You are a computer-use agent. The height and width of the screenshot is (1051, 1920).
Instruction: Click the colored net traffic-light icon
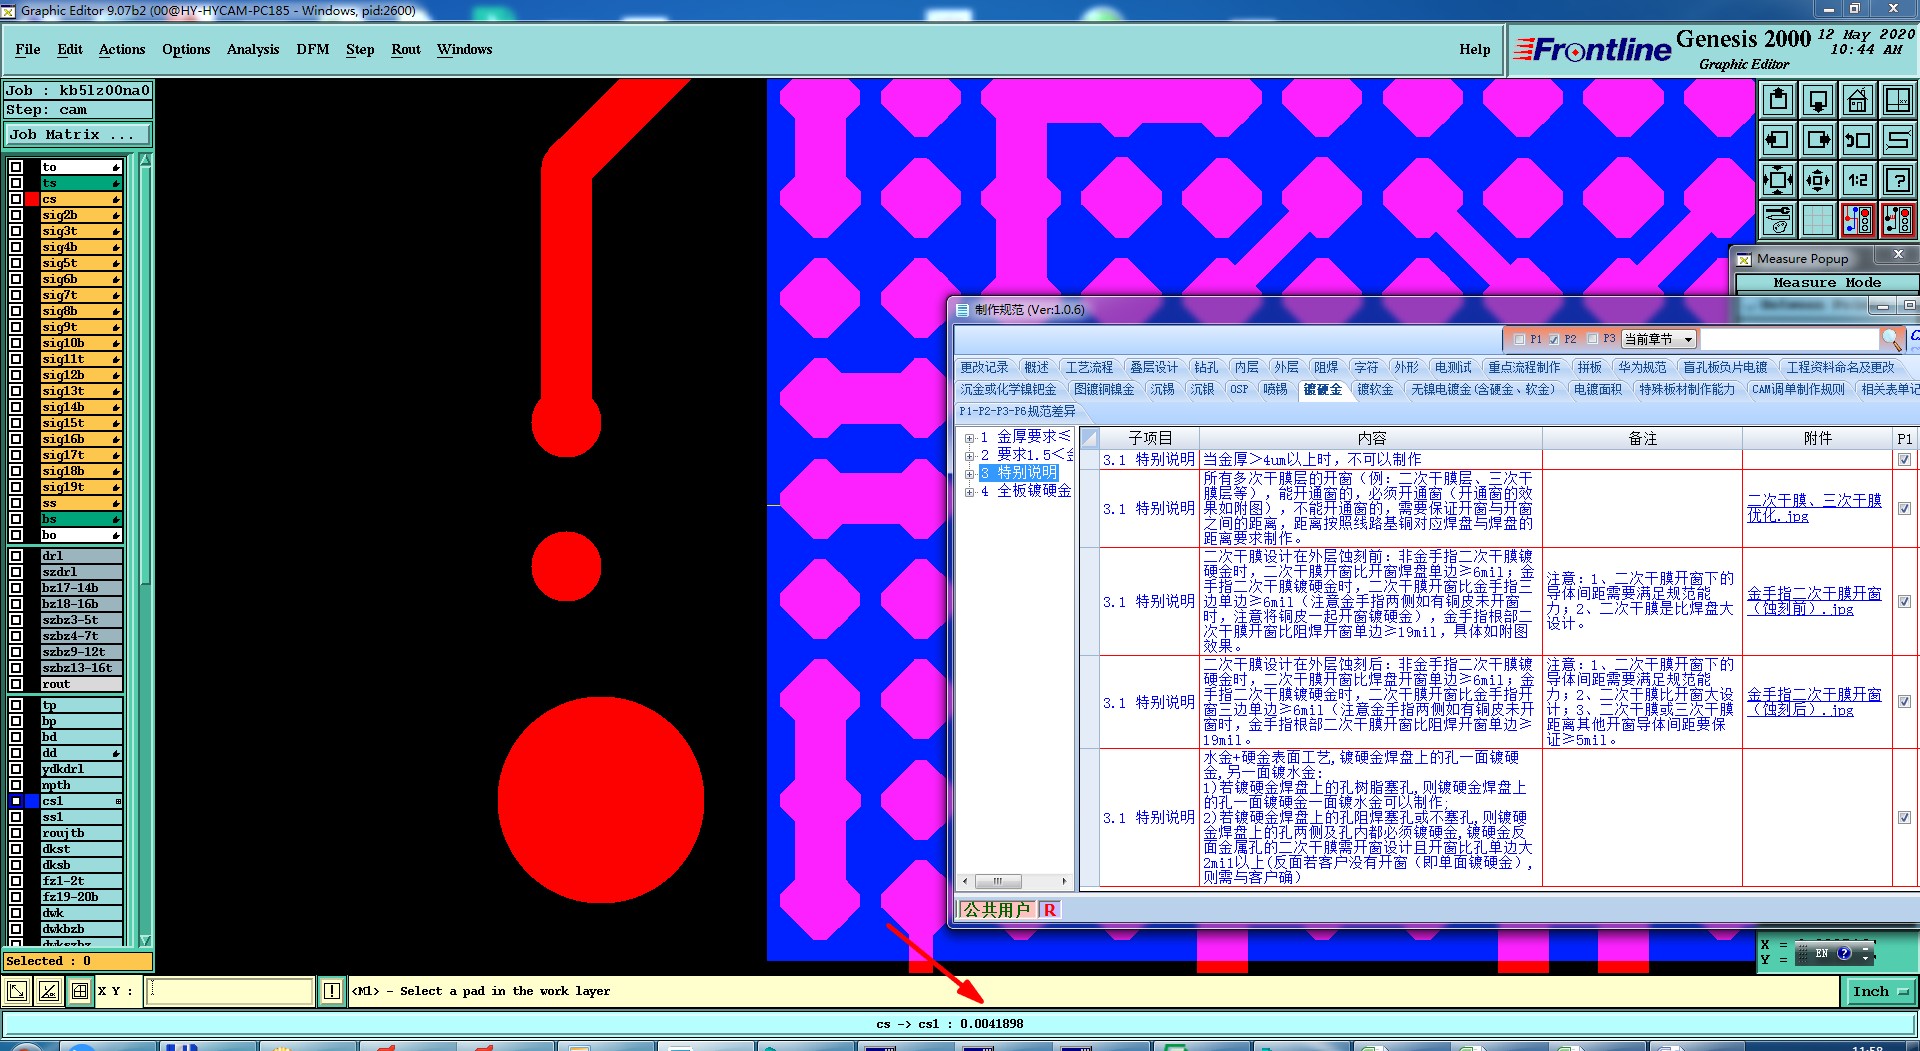1858,220
